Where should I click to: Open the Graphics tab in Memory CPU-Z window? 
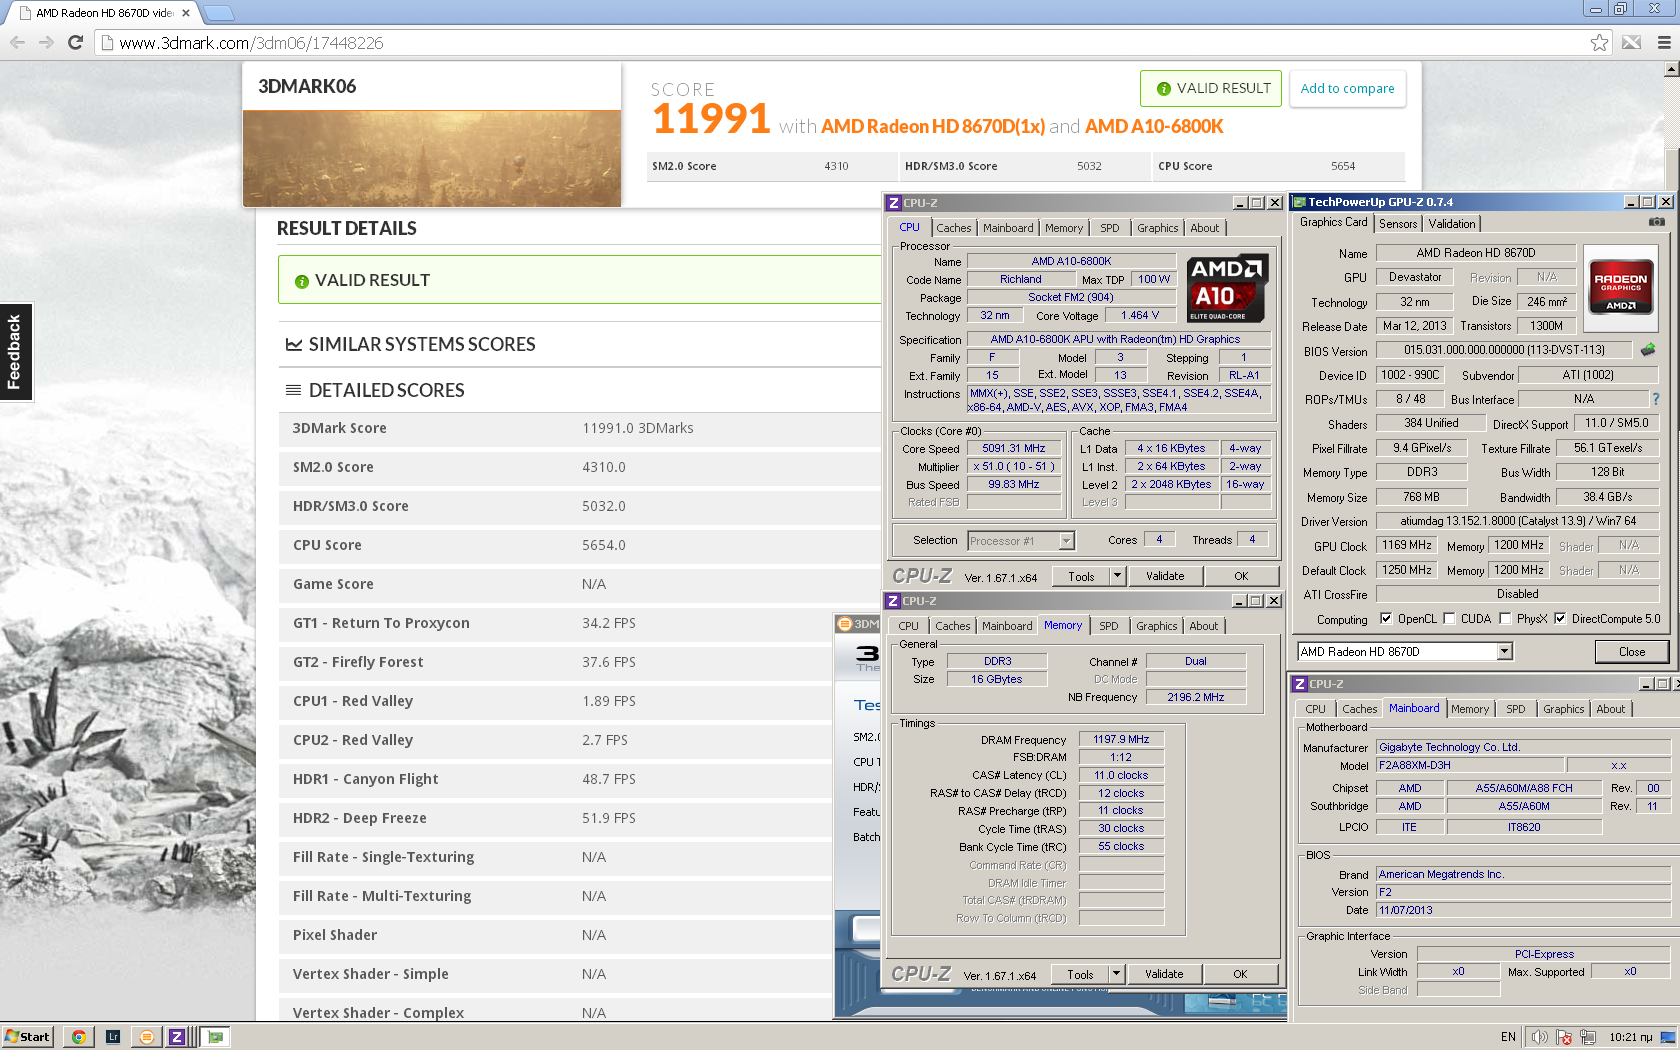click(1156, 626)
